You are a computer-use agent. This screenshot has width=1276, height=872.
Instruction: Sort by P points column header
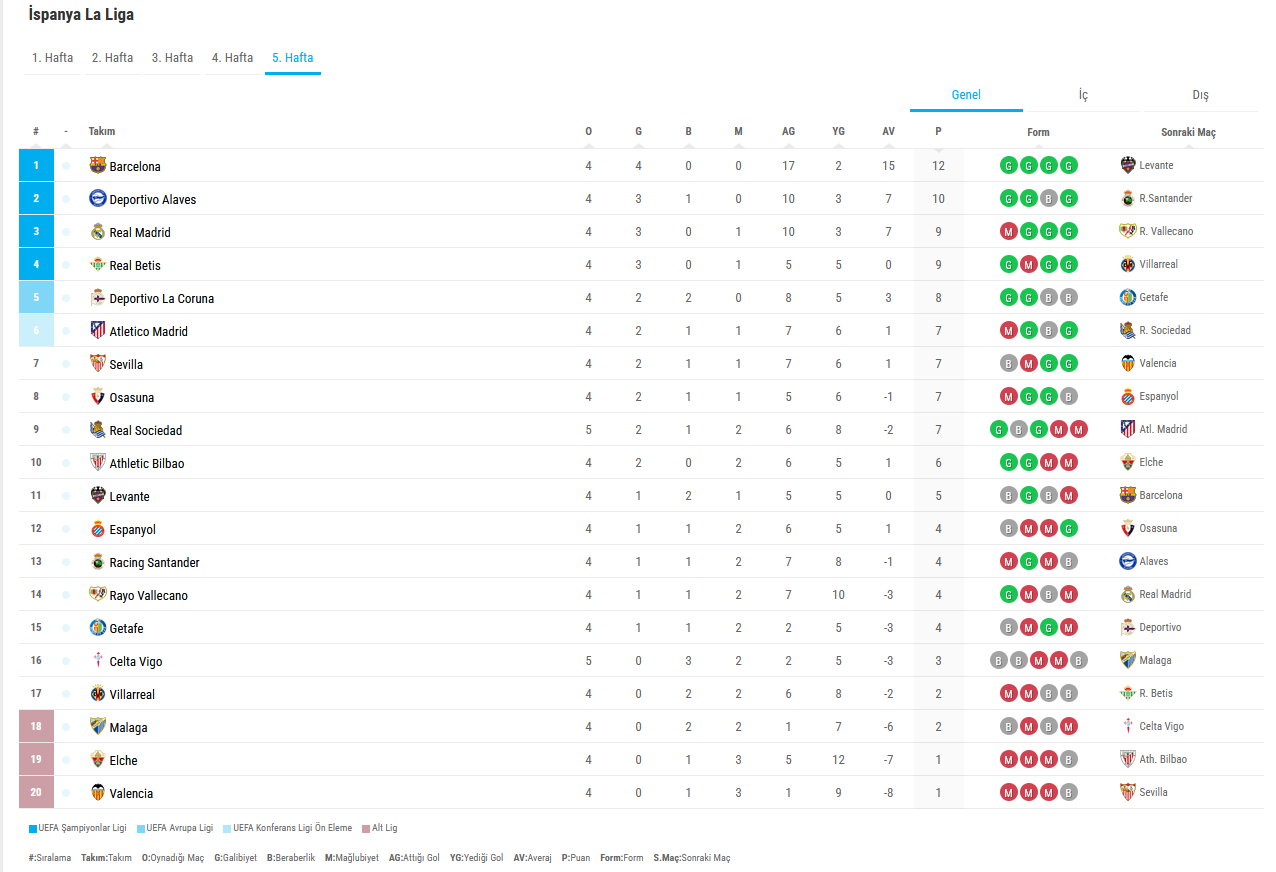(x=938, y=131)
